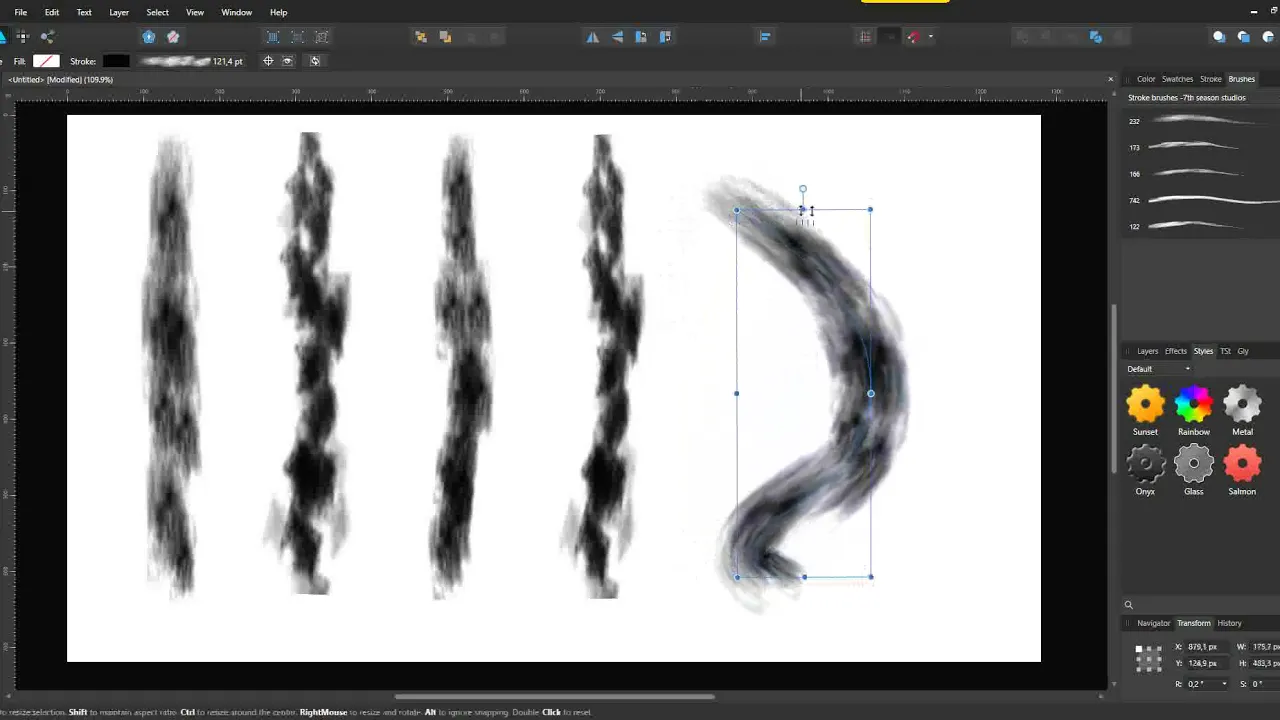The image size is (1280, 720).
Task: Click the black Stroke color swatch
Action: (116, 61)
